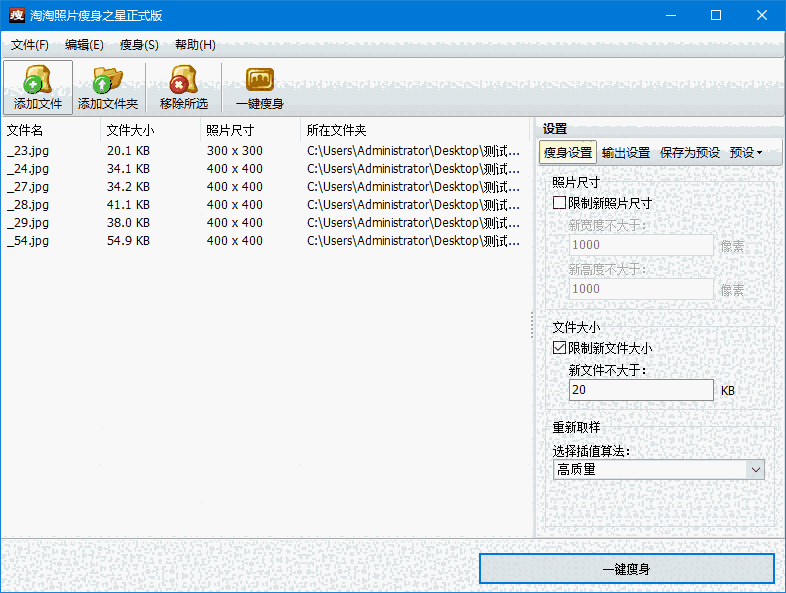Click the large 一键瘦身 button at bottom
786x593 pixels.
[627, 569]
